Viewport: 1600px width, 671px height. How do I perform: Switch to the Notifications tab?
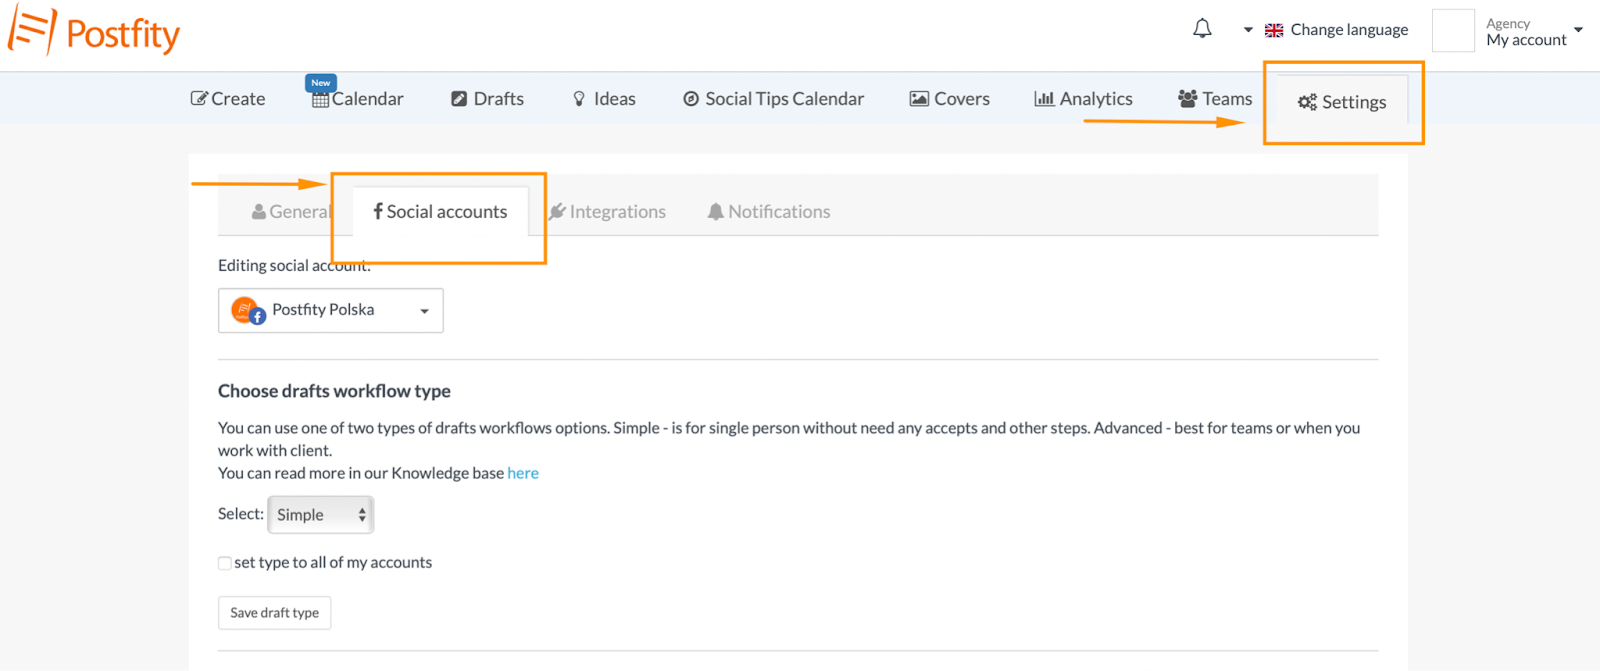tap(769, 212)
